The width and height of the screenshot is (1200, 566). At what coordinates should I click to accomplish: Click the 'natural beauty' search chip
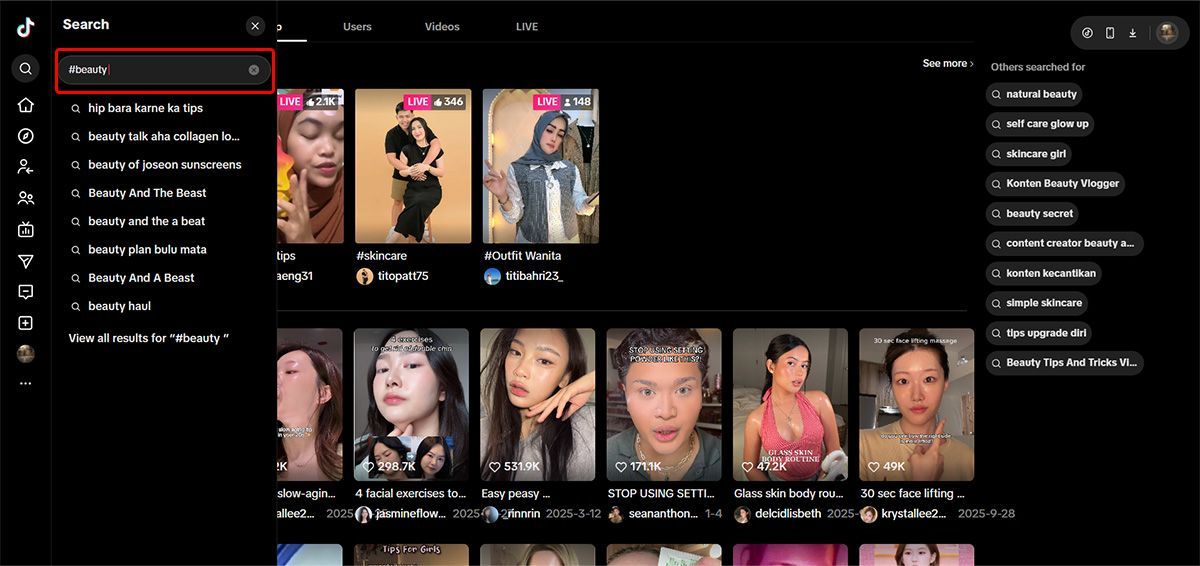pos(1034,94)
